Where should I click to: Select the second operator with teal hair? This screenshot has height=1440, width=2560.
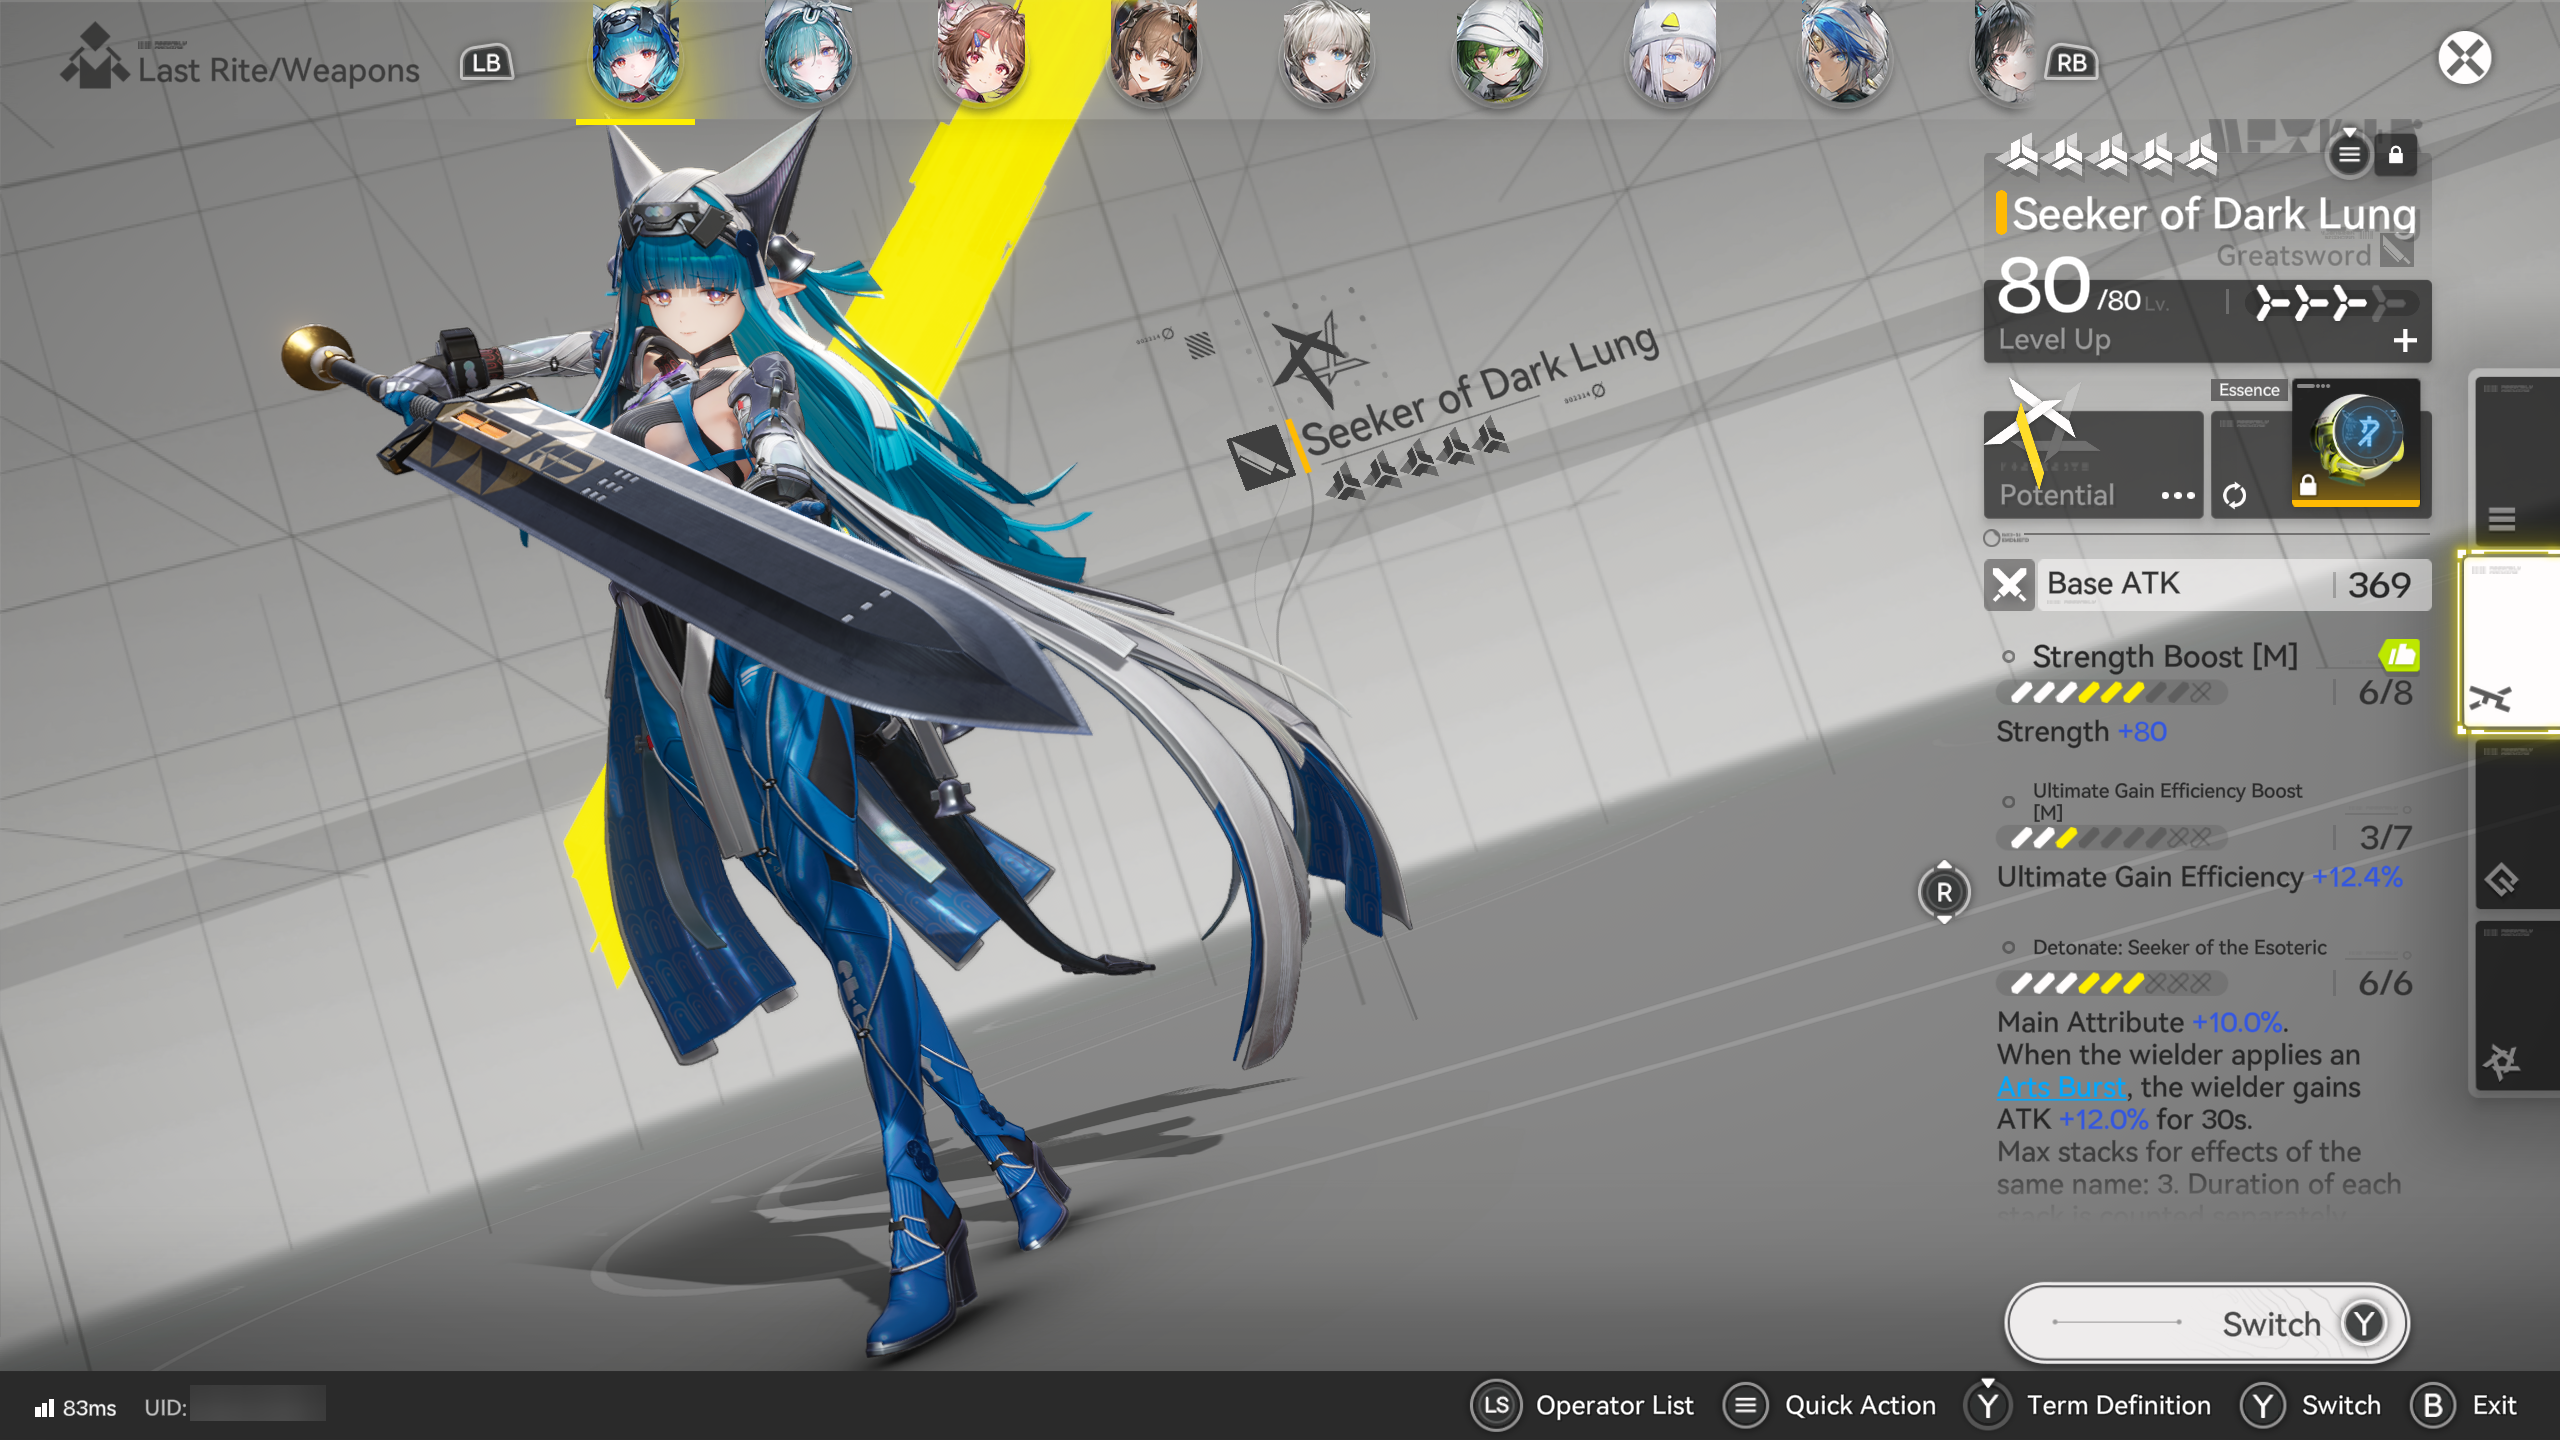pos(808,55)
